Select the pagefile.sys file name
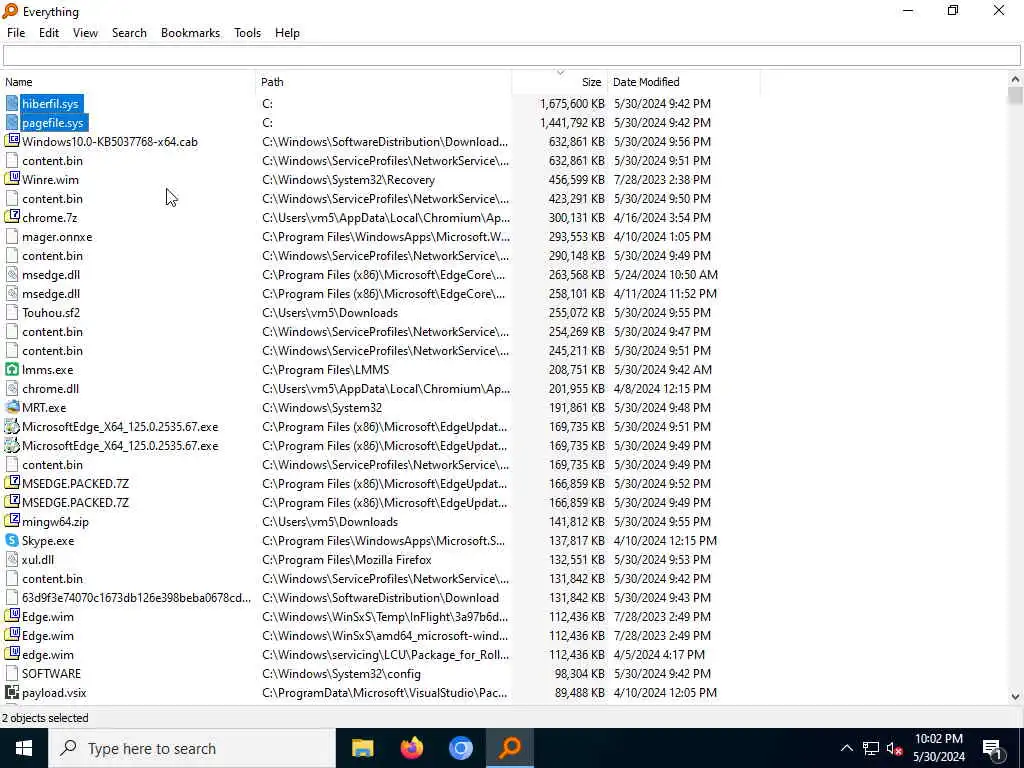1024x768 pixels. click(53, 122)
